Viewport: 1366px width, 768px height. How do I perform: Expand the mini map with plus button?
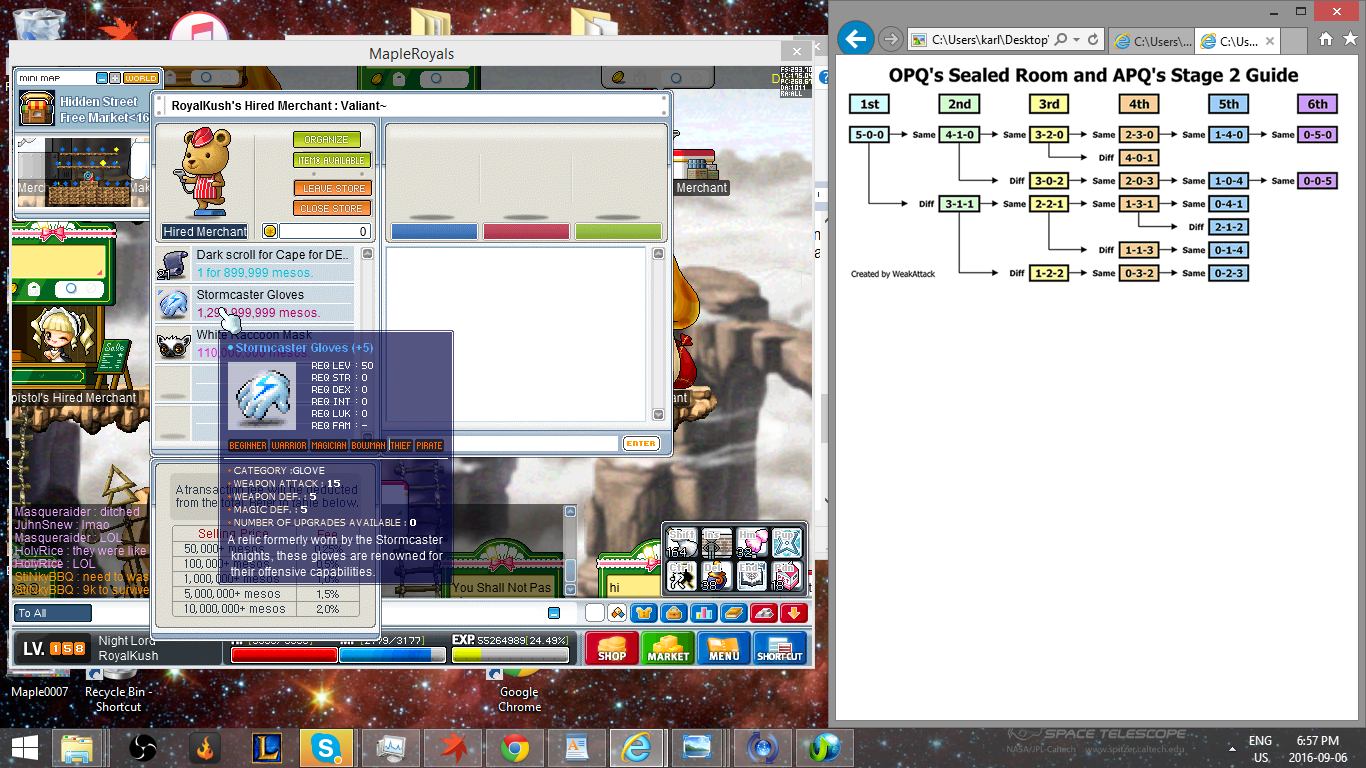point(115,78)
